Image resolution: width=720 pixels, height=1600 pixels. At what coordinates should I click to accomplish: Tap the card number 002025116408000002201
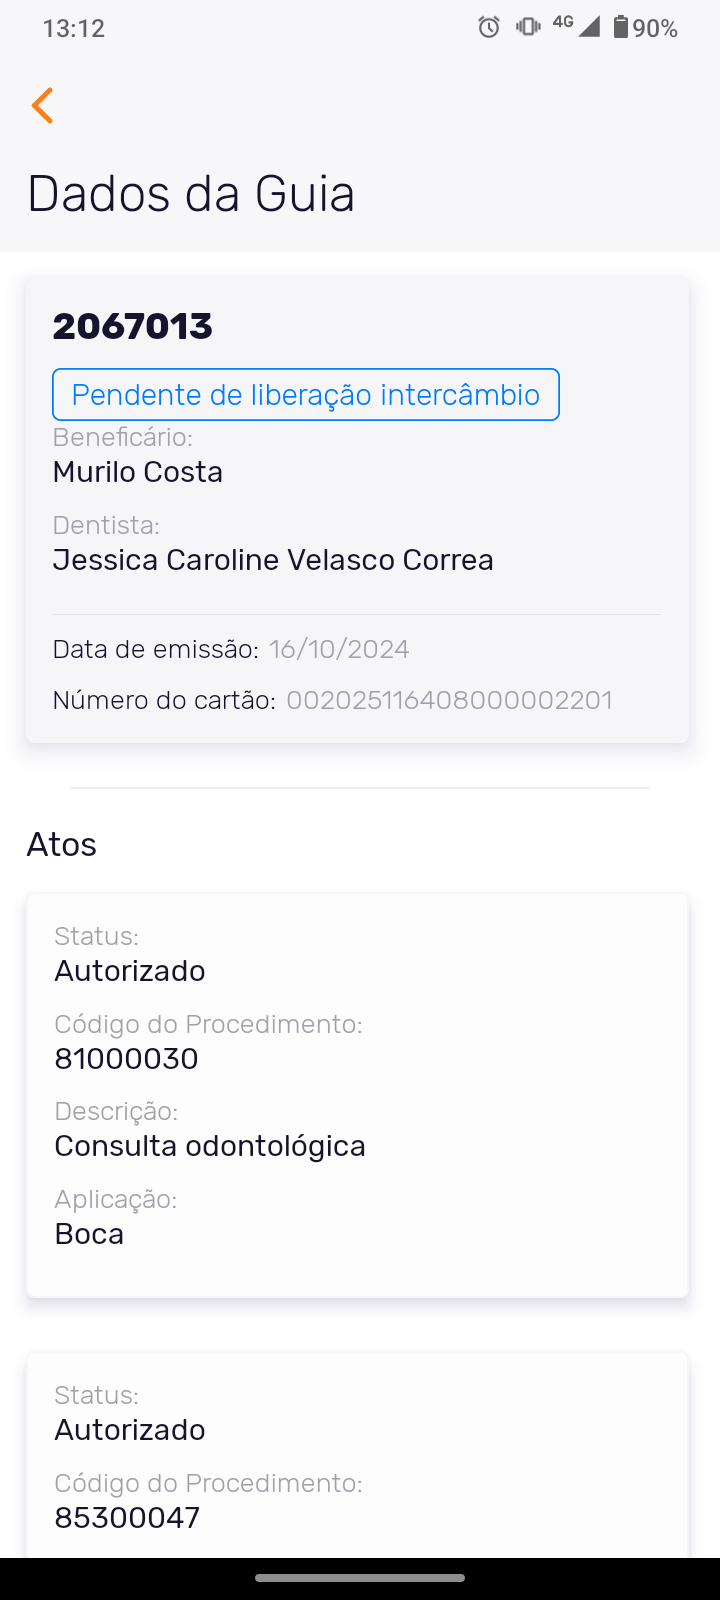pyautogui.click(x=449, y=700)
